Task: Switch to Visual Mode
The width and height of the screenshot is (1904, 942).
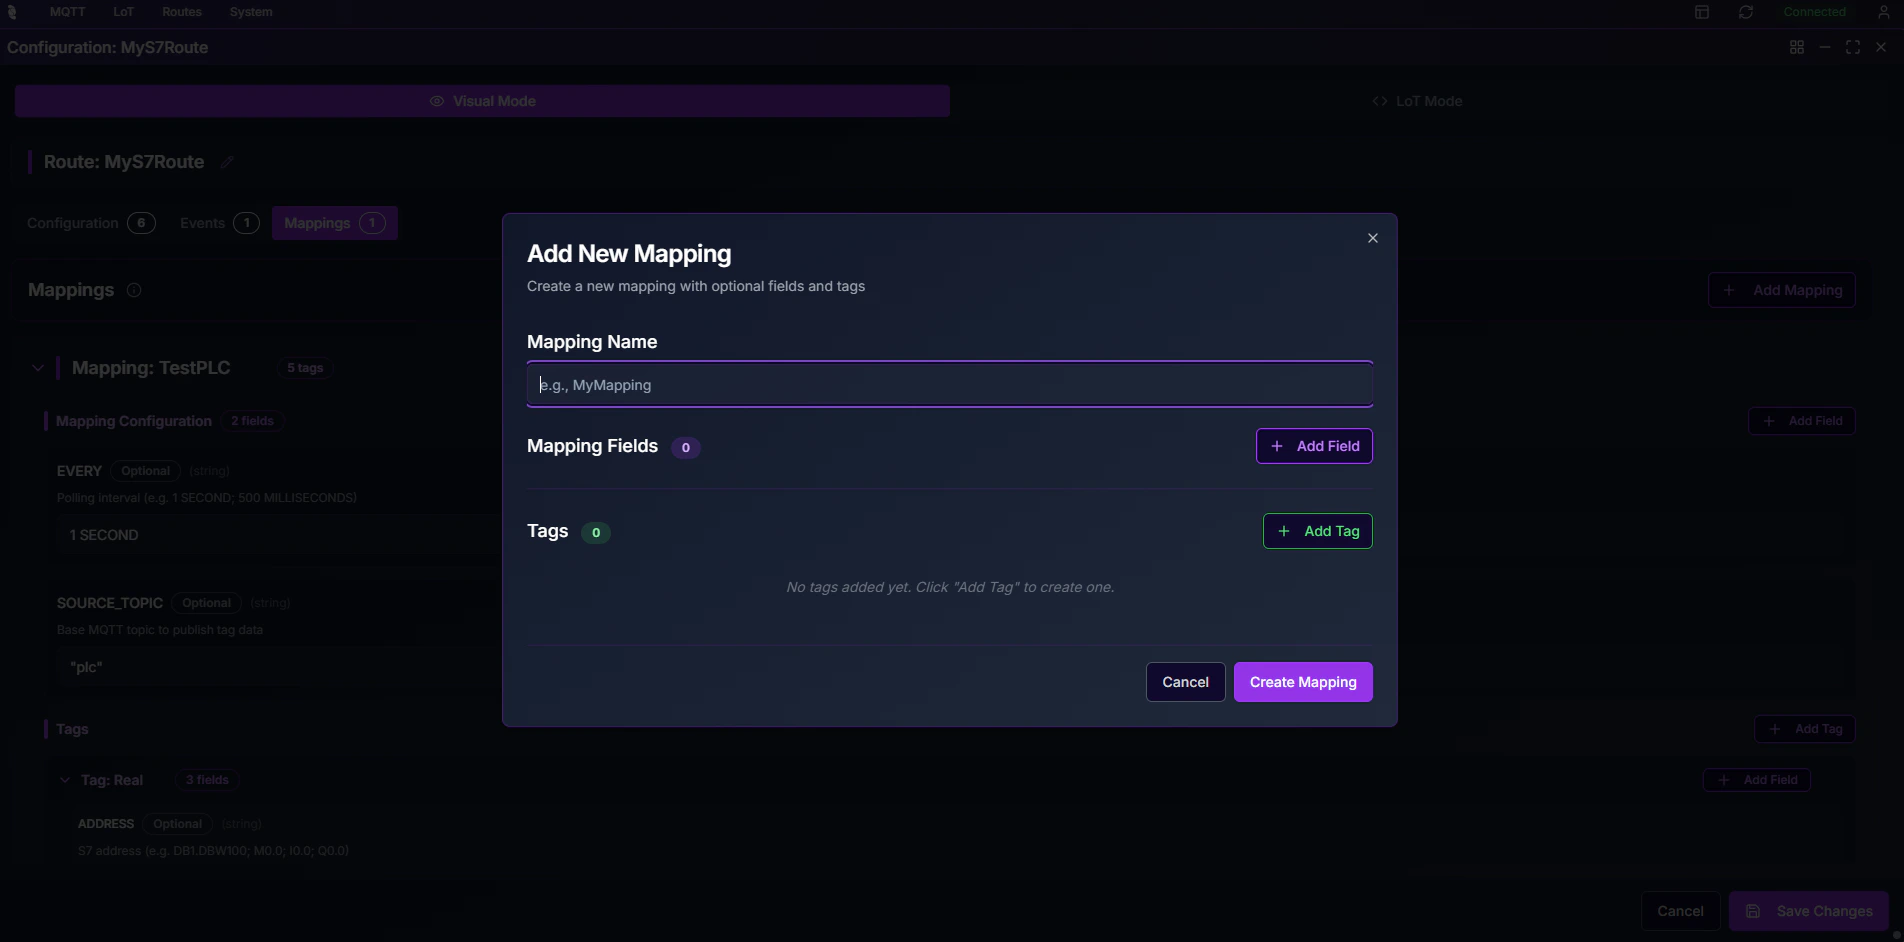Action: coord(483,100)
